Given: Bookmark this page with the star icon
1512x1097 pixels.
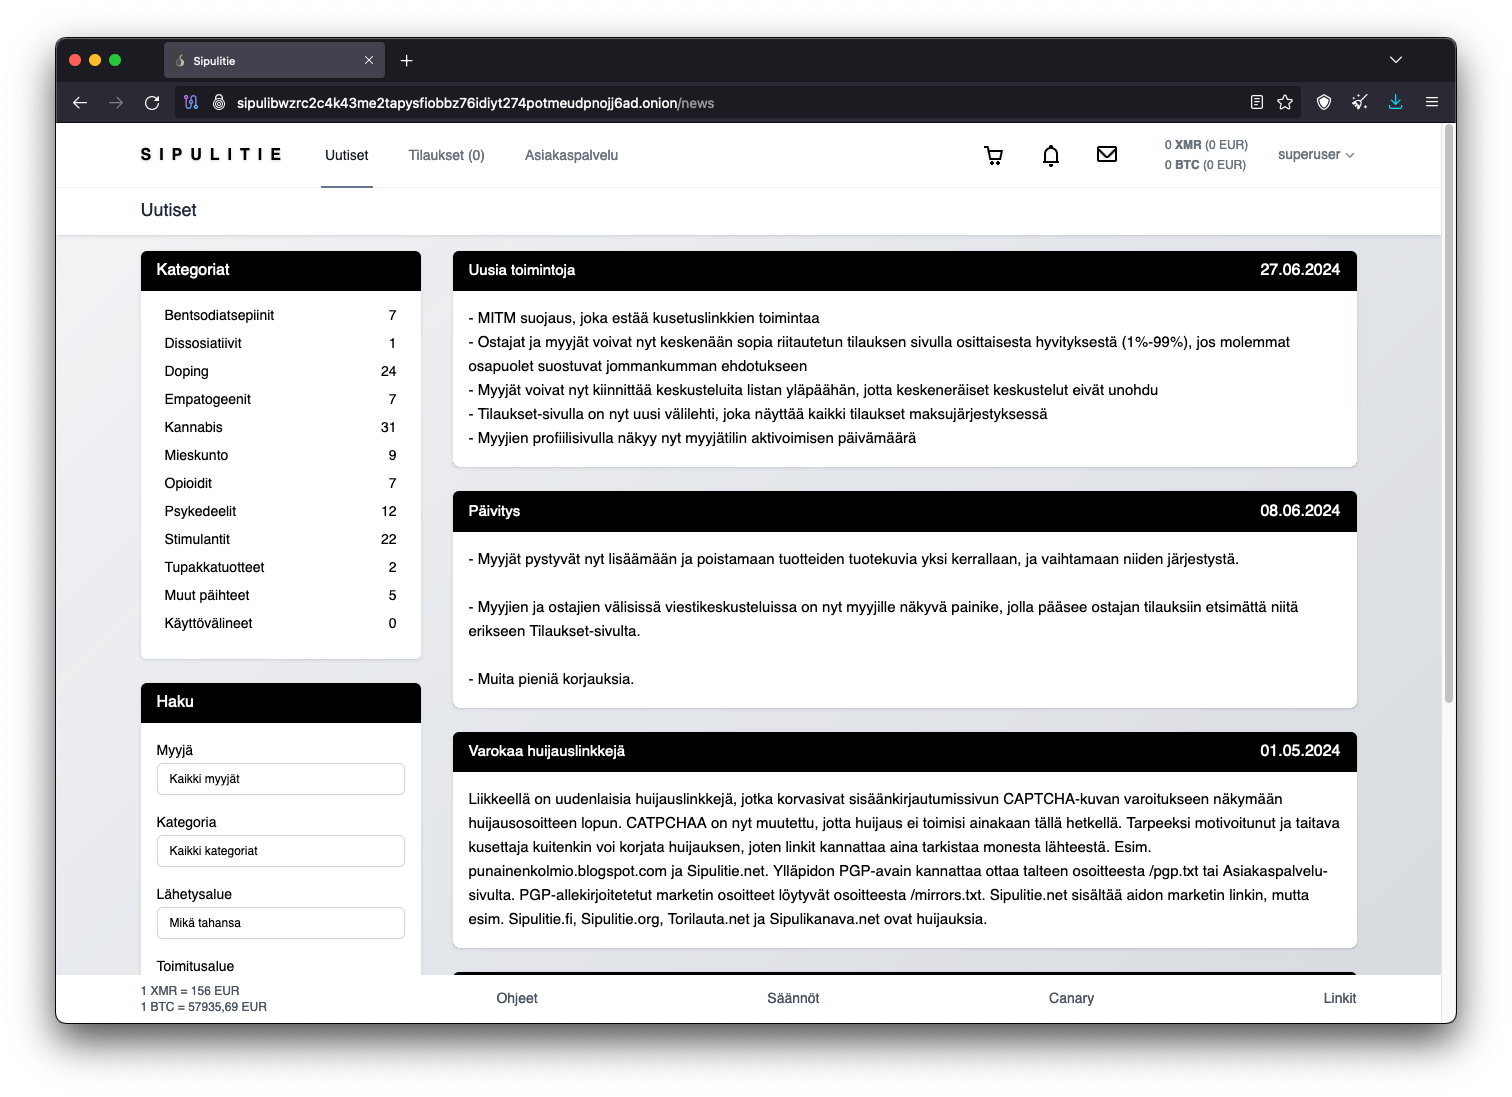Looking at the screenshot, I should [x=1285, y=103].
